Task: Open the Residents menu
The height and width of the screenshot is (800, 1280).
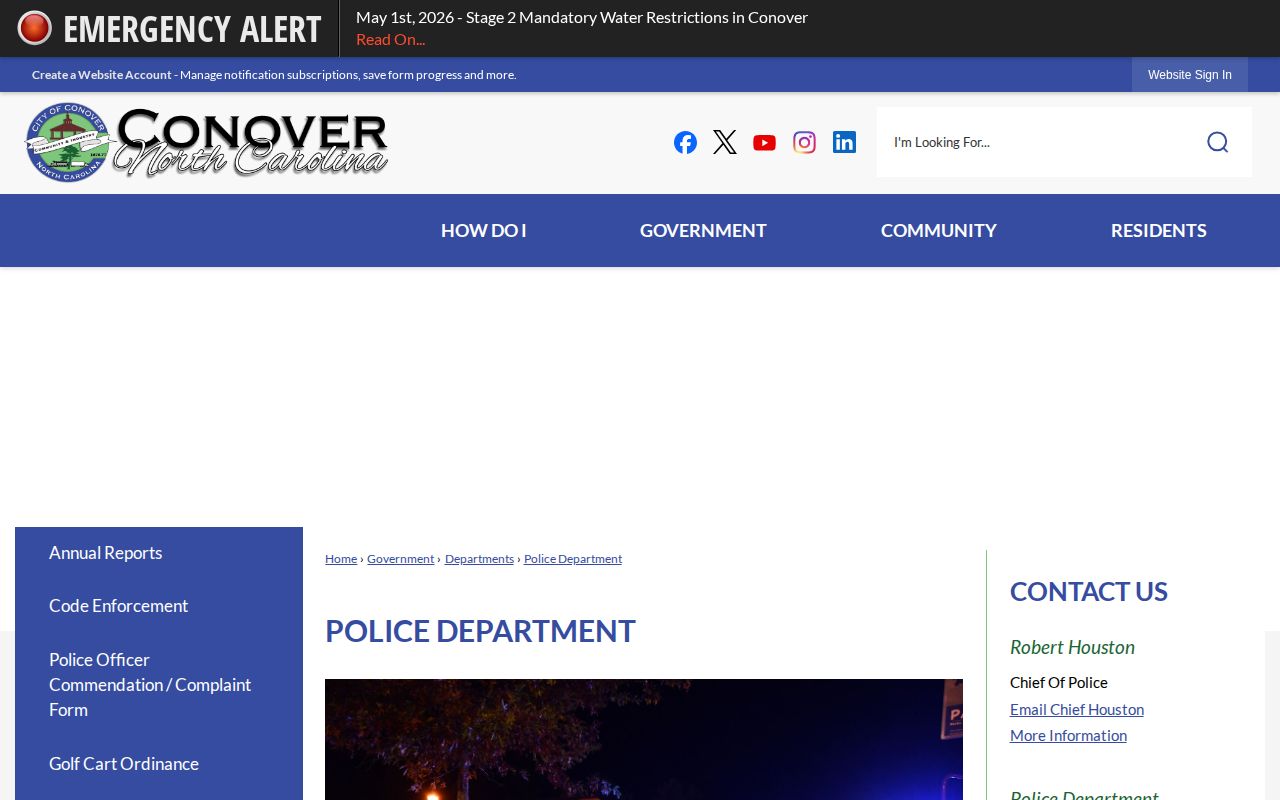Action: click(1159, 230)
